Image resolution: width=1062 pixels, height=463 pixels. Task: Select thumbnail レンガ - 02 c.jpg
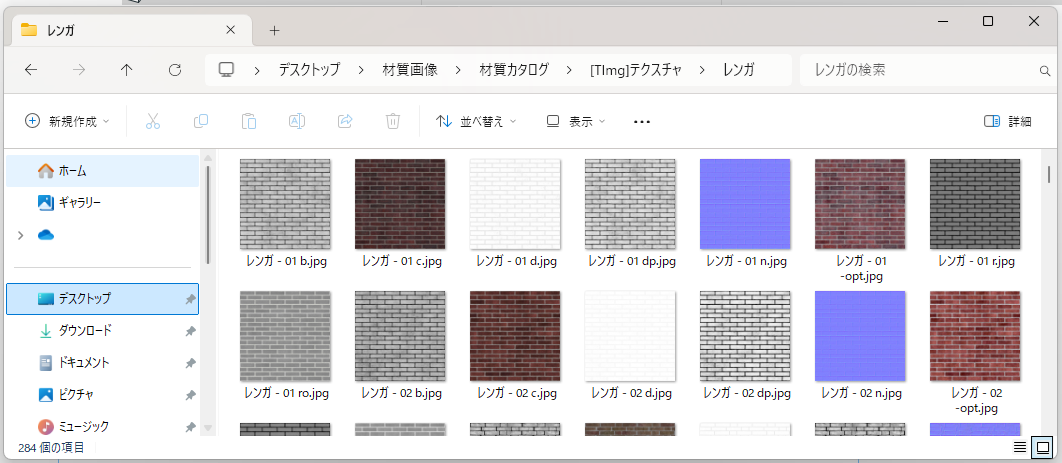(515, 336)
